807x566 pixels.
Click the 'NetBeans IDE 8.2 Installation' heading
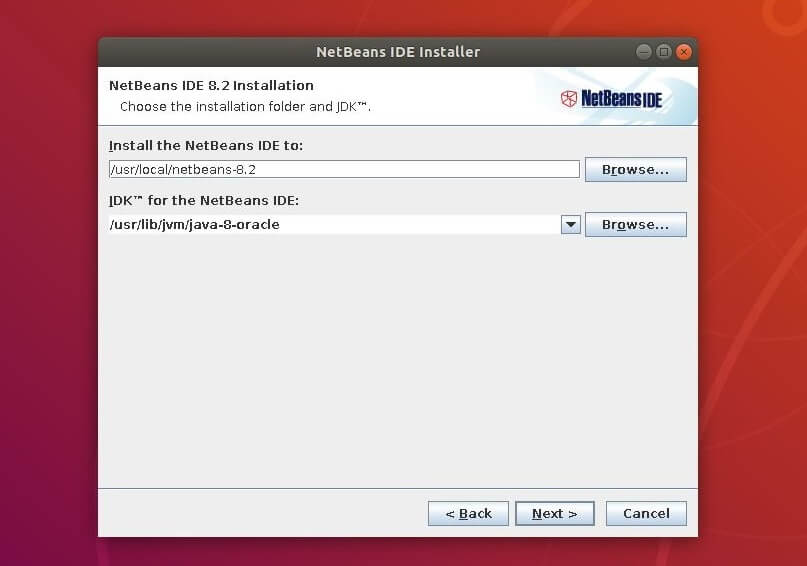(211, 85)
